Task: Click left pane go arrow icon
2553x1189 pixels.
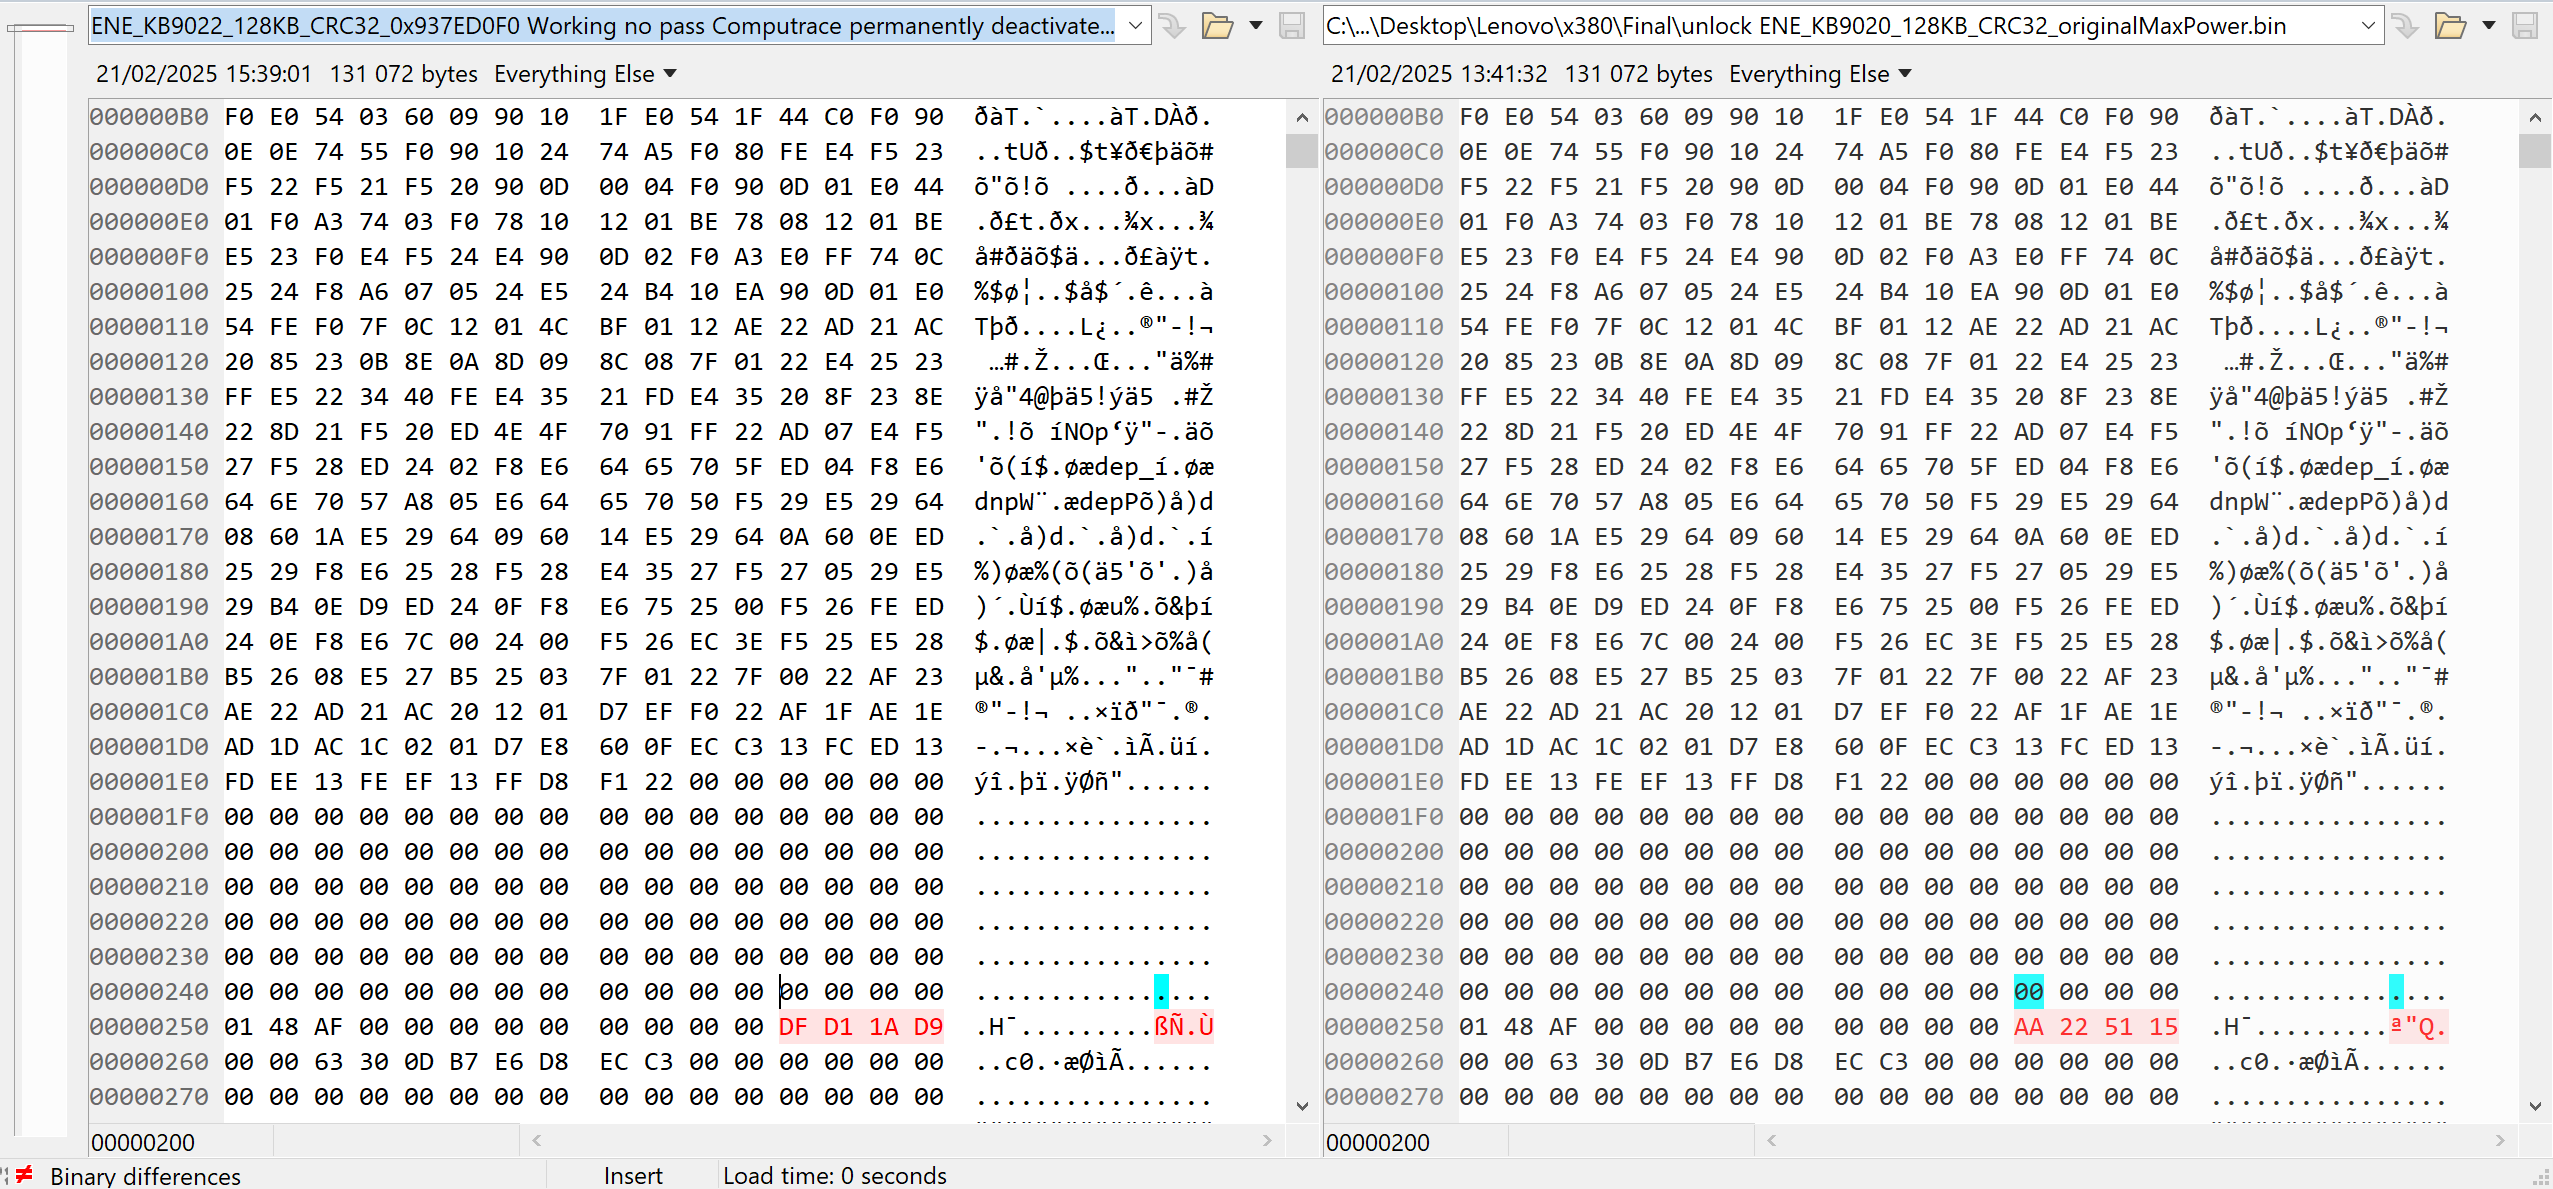Action: click(1173, 25)
